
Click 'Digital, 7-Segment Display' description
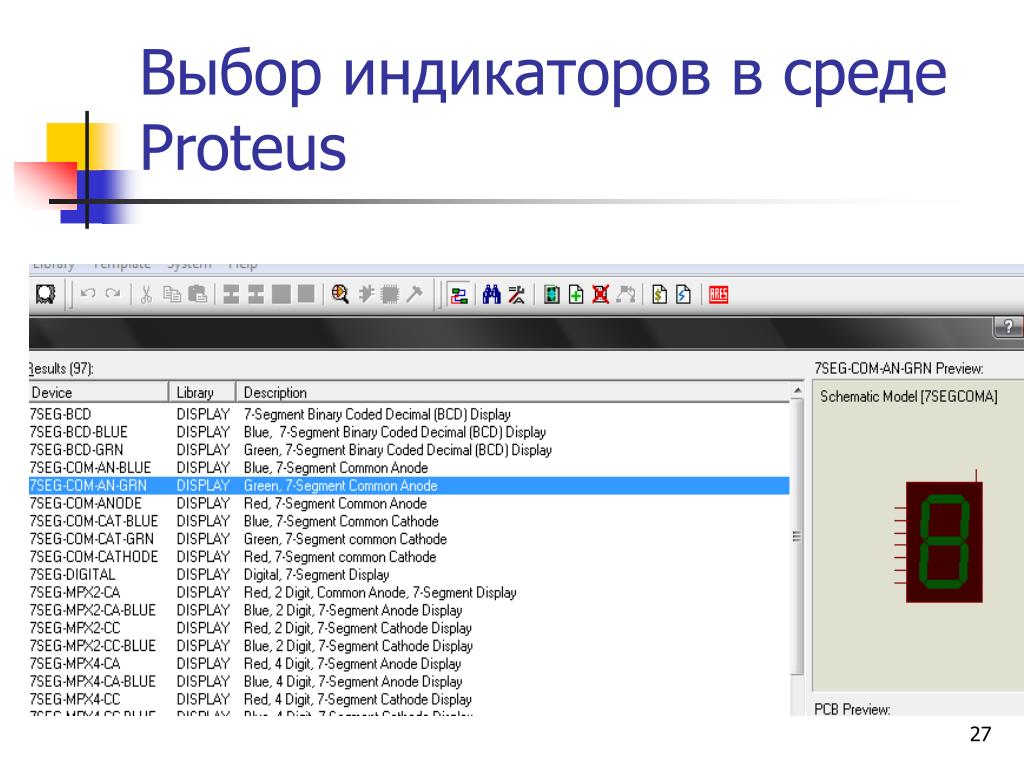[x=316, y=575]
